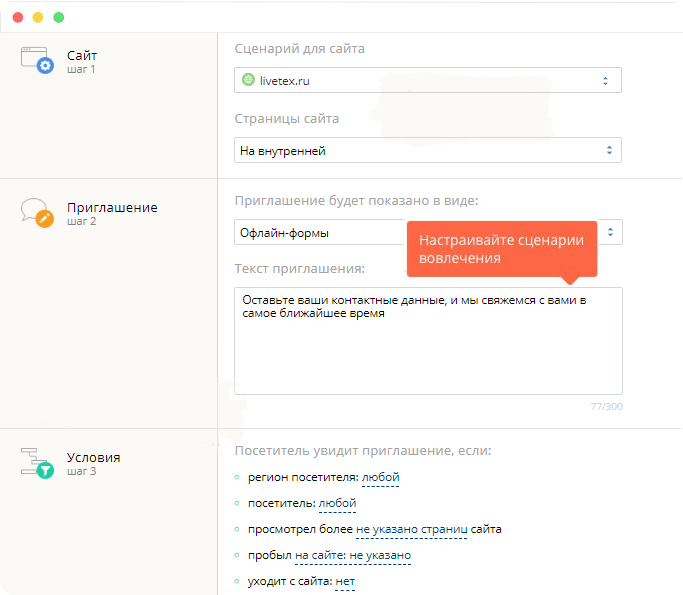Click the Условия funnel filter icon
Image resolution: width=683 pixels, height=595 pixels.
coord(37,463)
